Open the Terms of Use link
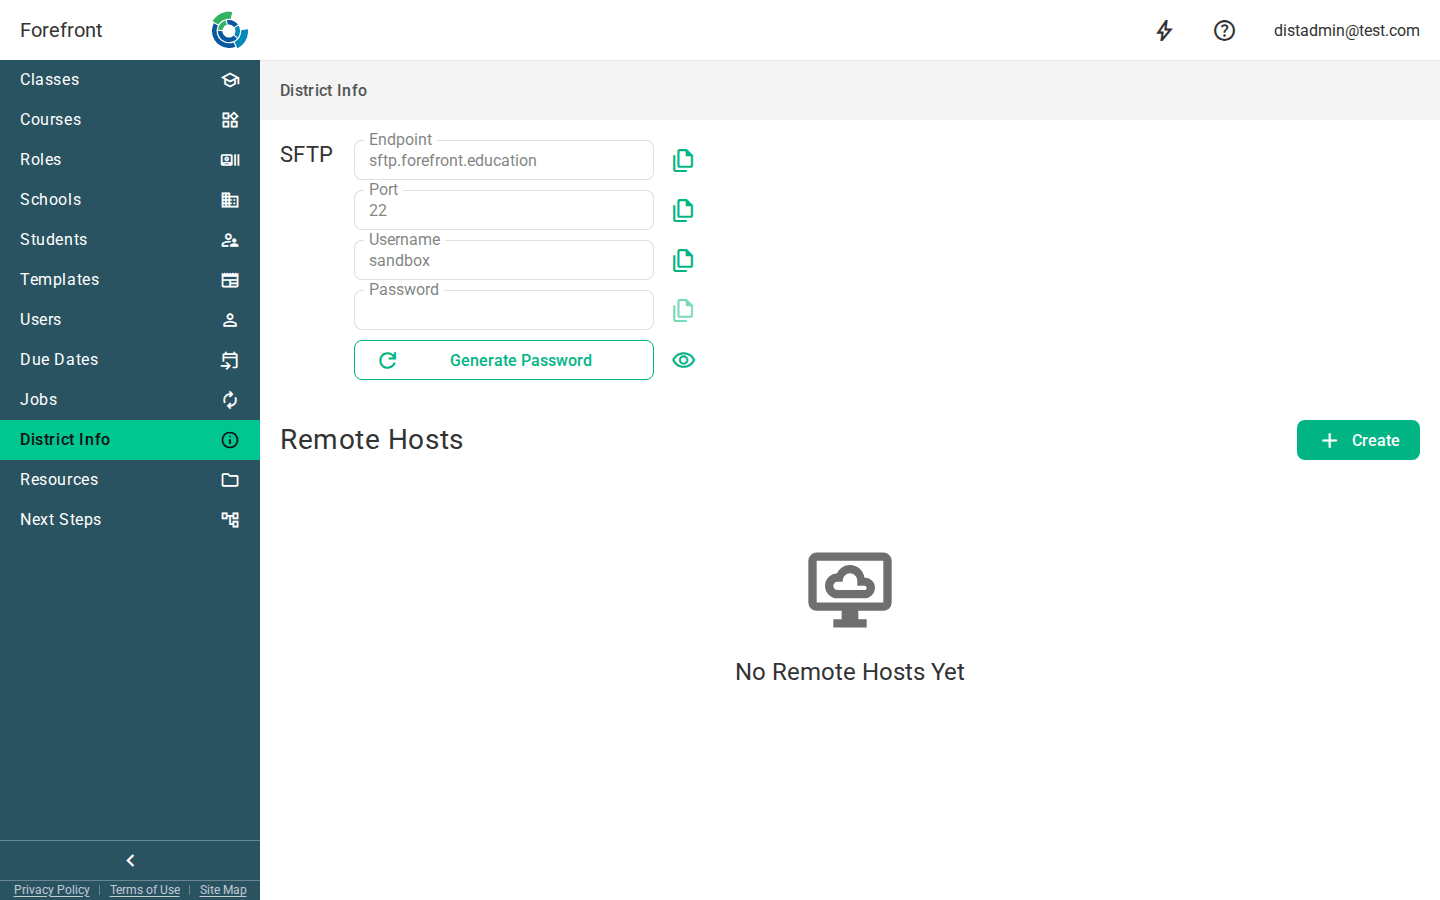1440x900 pixels. point(145,890)
